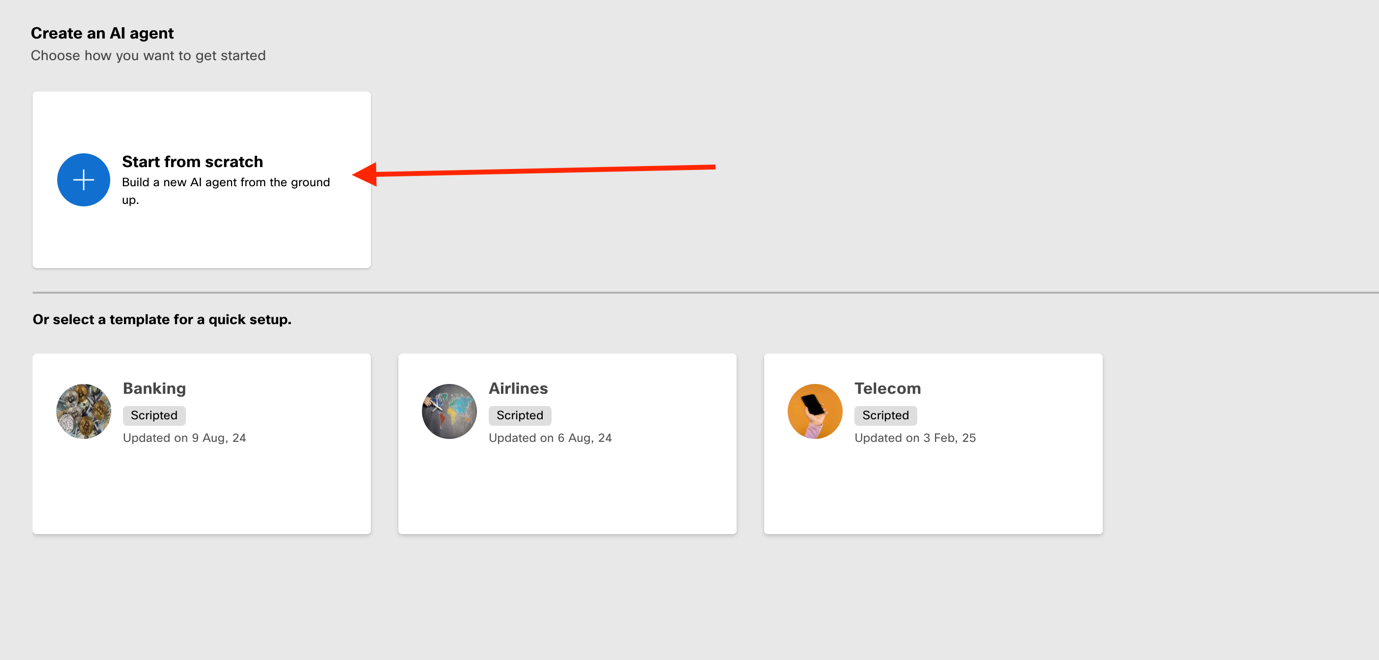The width and height of the screenshot is (1379, 660).
Task: Click the blue plus icon
Action: click(84, 180)
